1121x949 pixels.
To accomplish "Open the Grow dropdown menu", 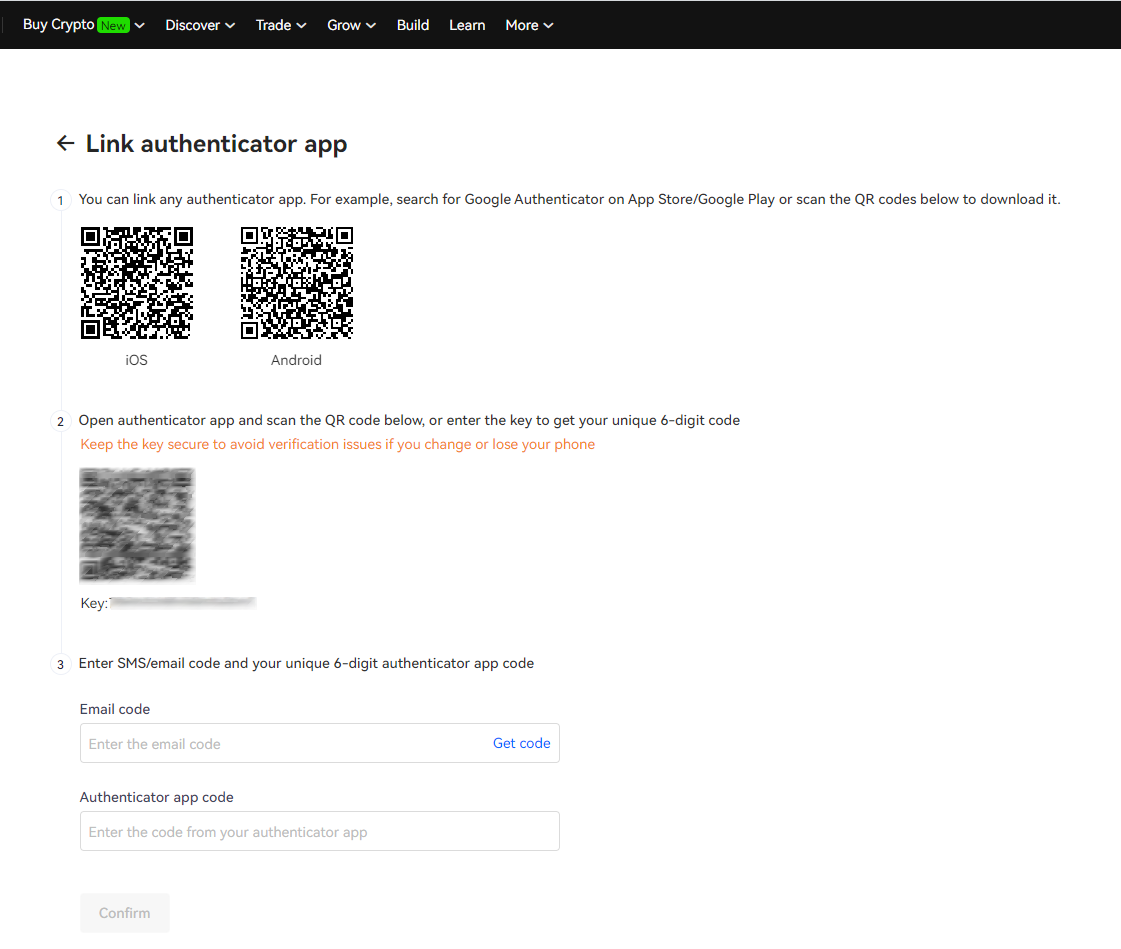I will point(351,25).
